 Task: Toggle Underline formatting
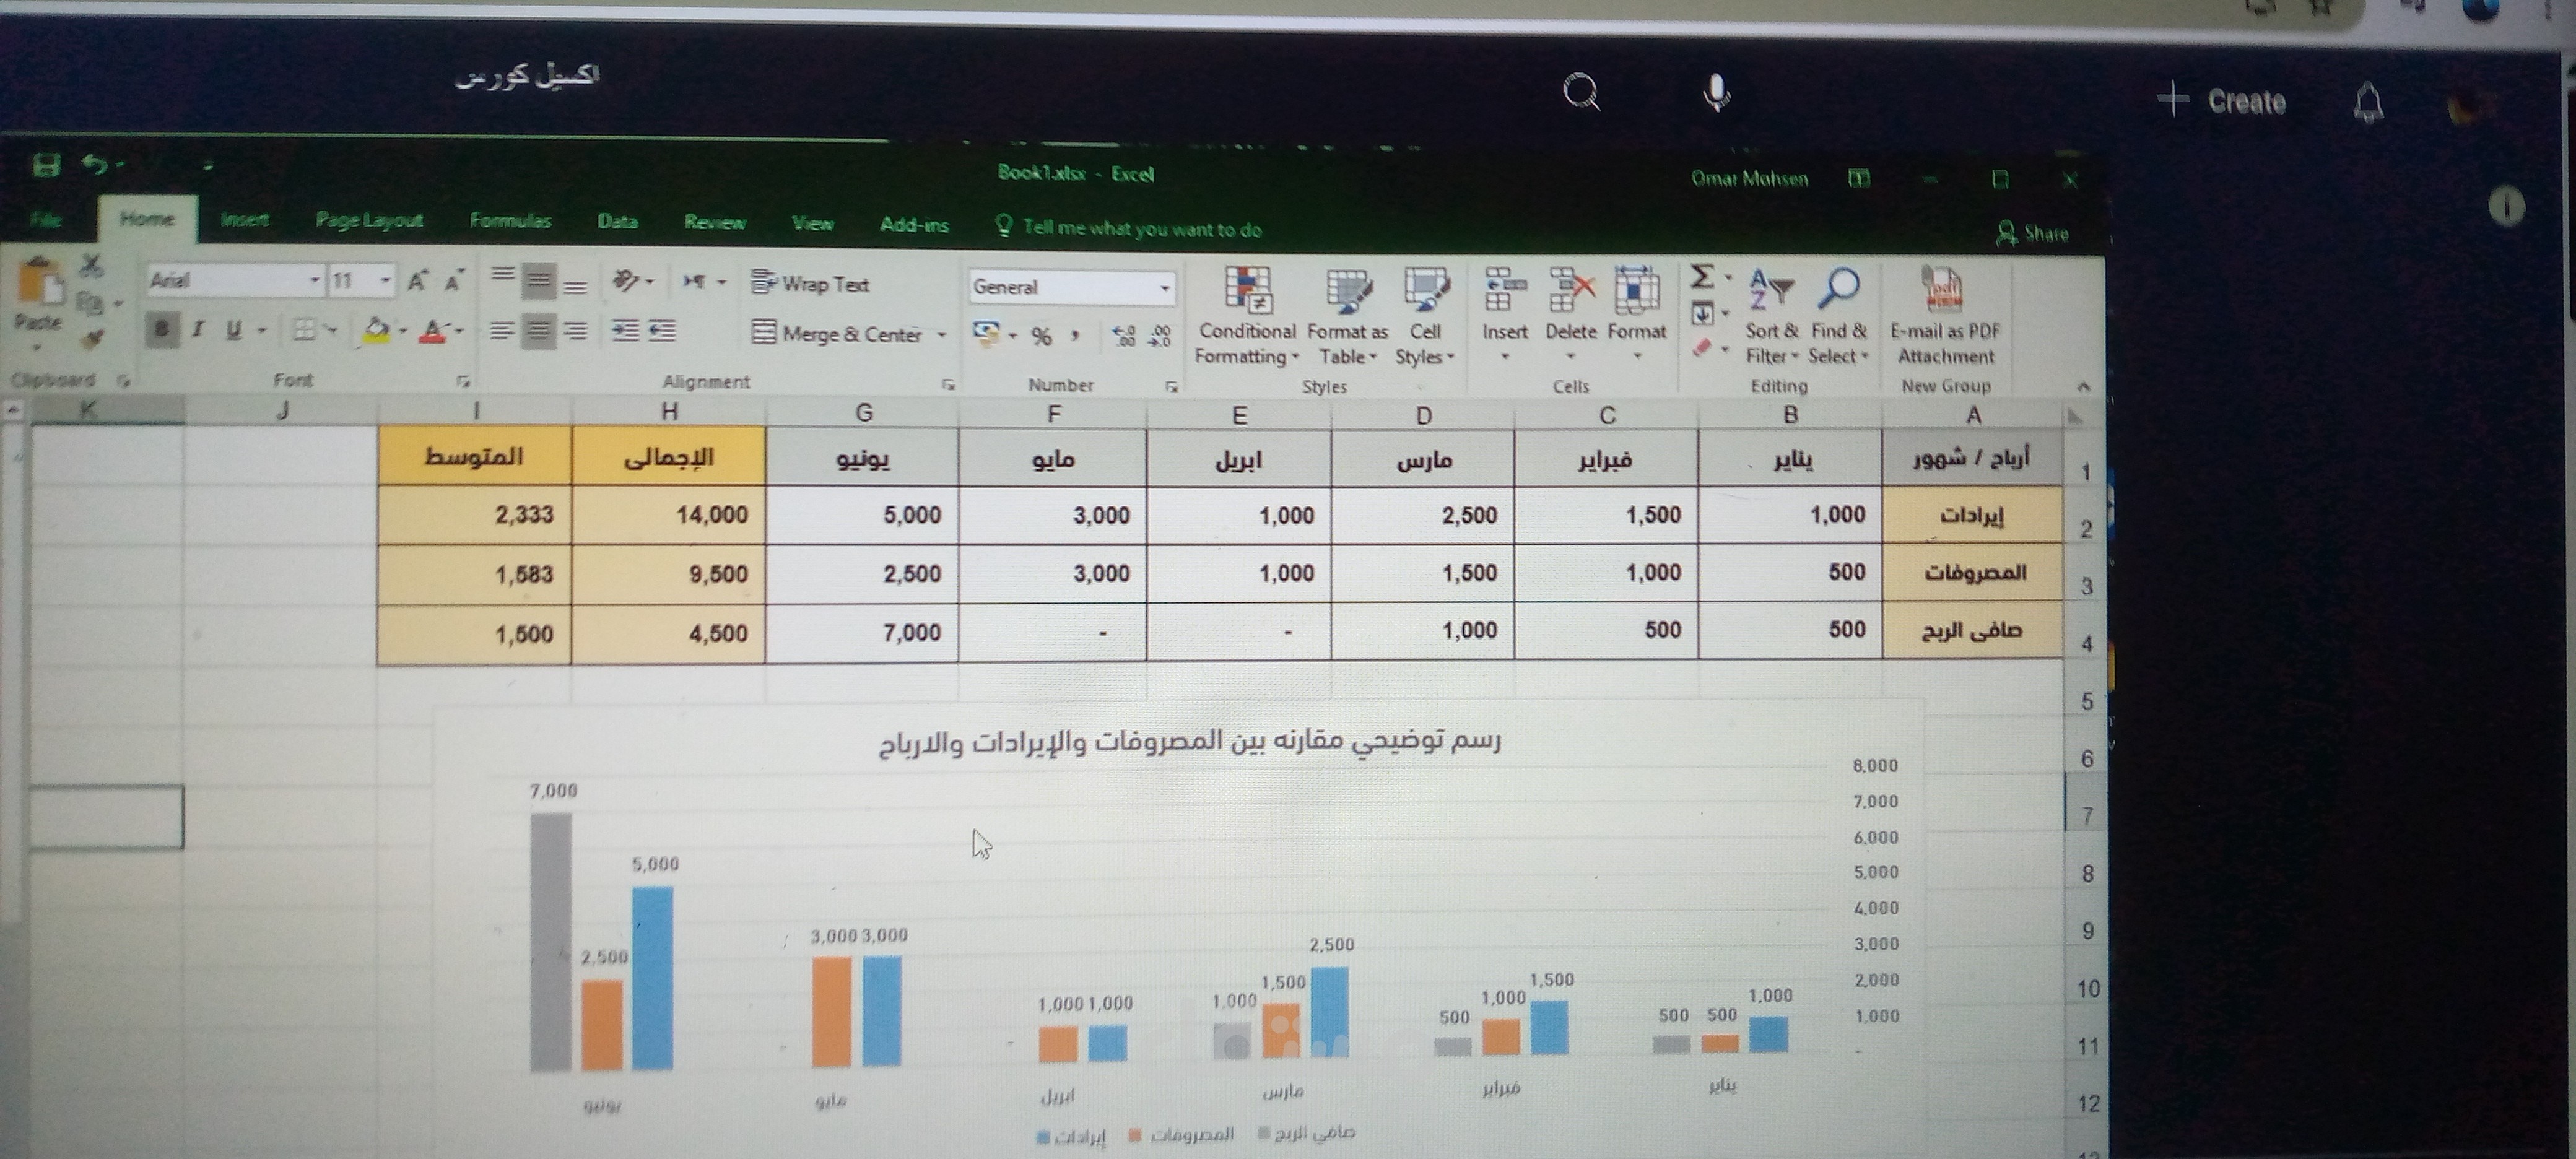234,329
